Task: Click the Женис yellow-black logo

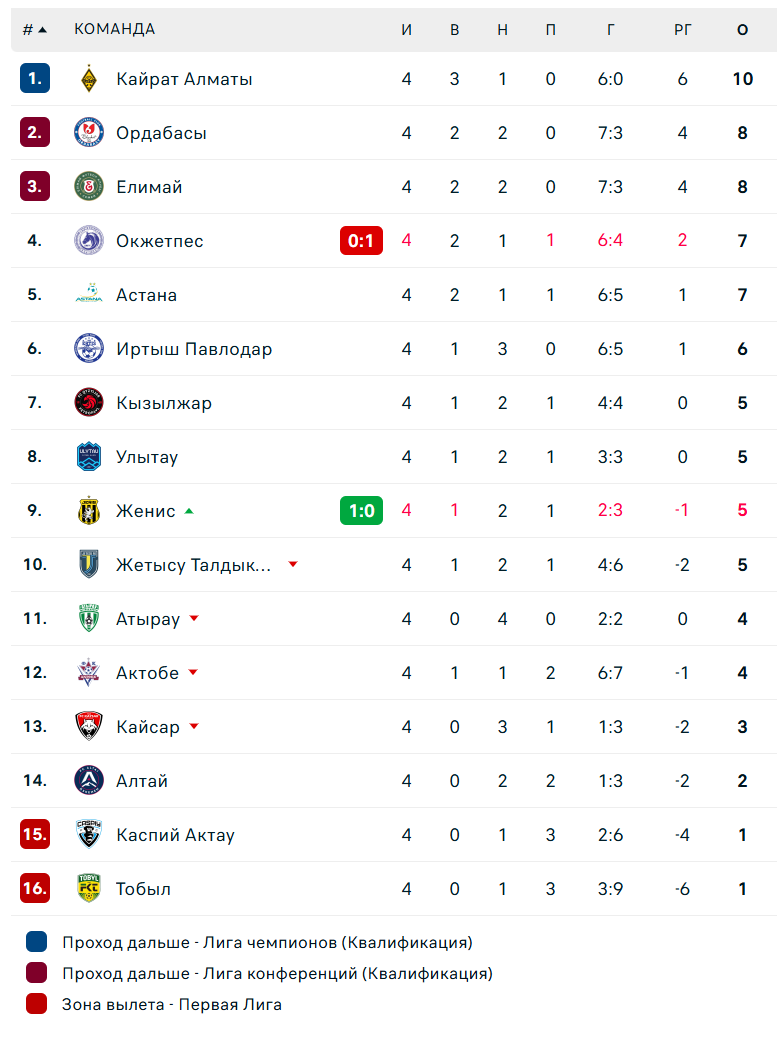Action: pos(89,511)
